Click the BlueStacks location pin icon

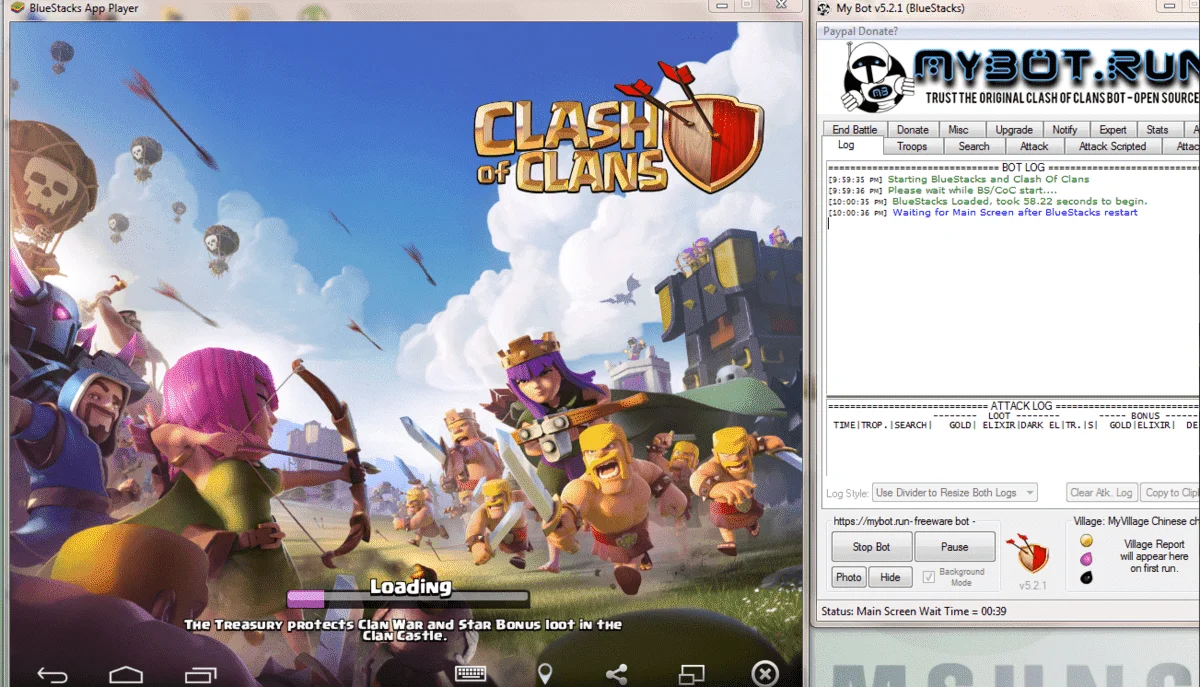[x=545, y=674]
